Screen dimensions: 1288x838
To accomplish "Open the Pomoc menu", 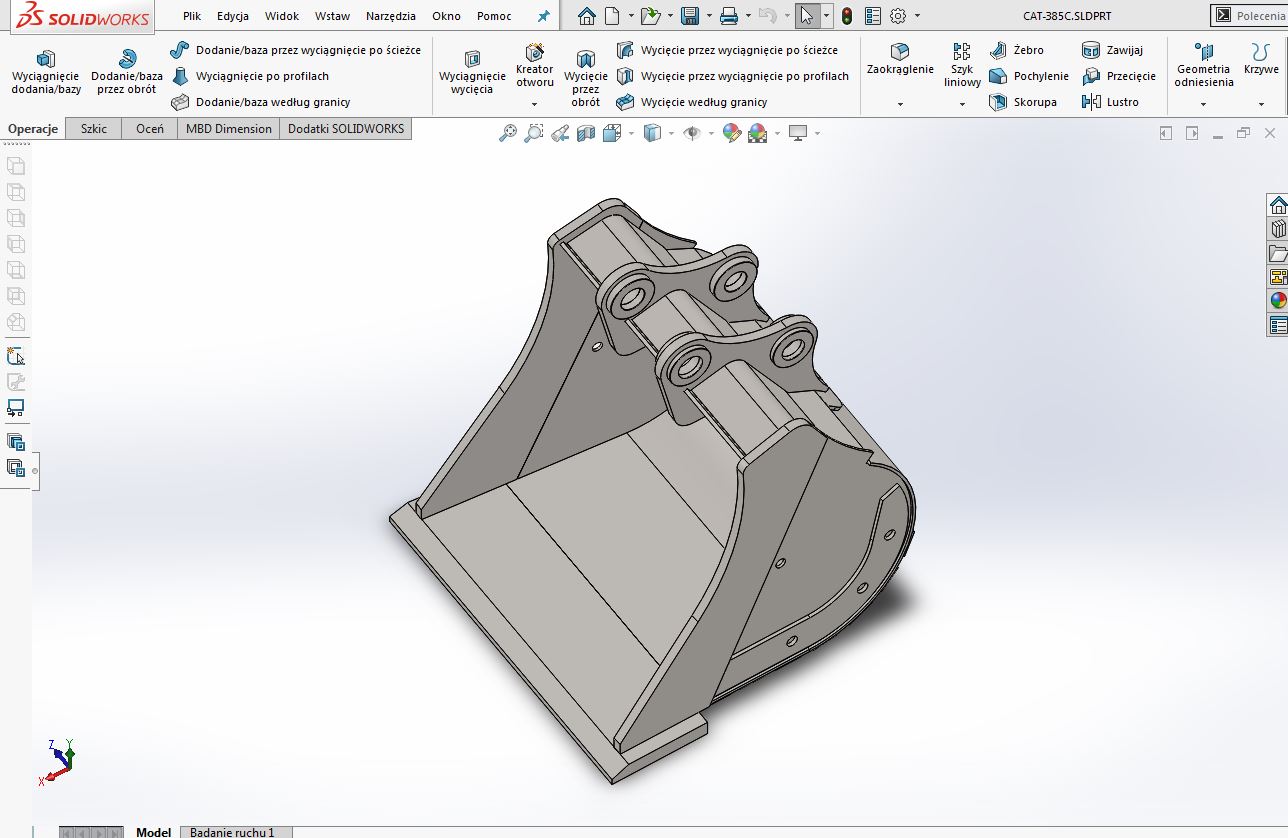I will 494,16.
